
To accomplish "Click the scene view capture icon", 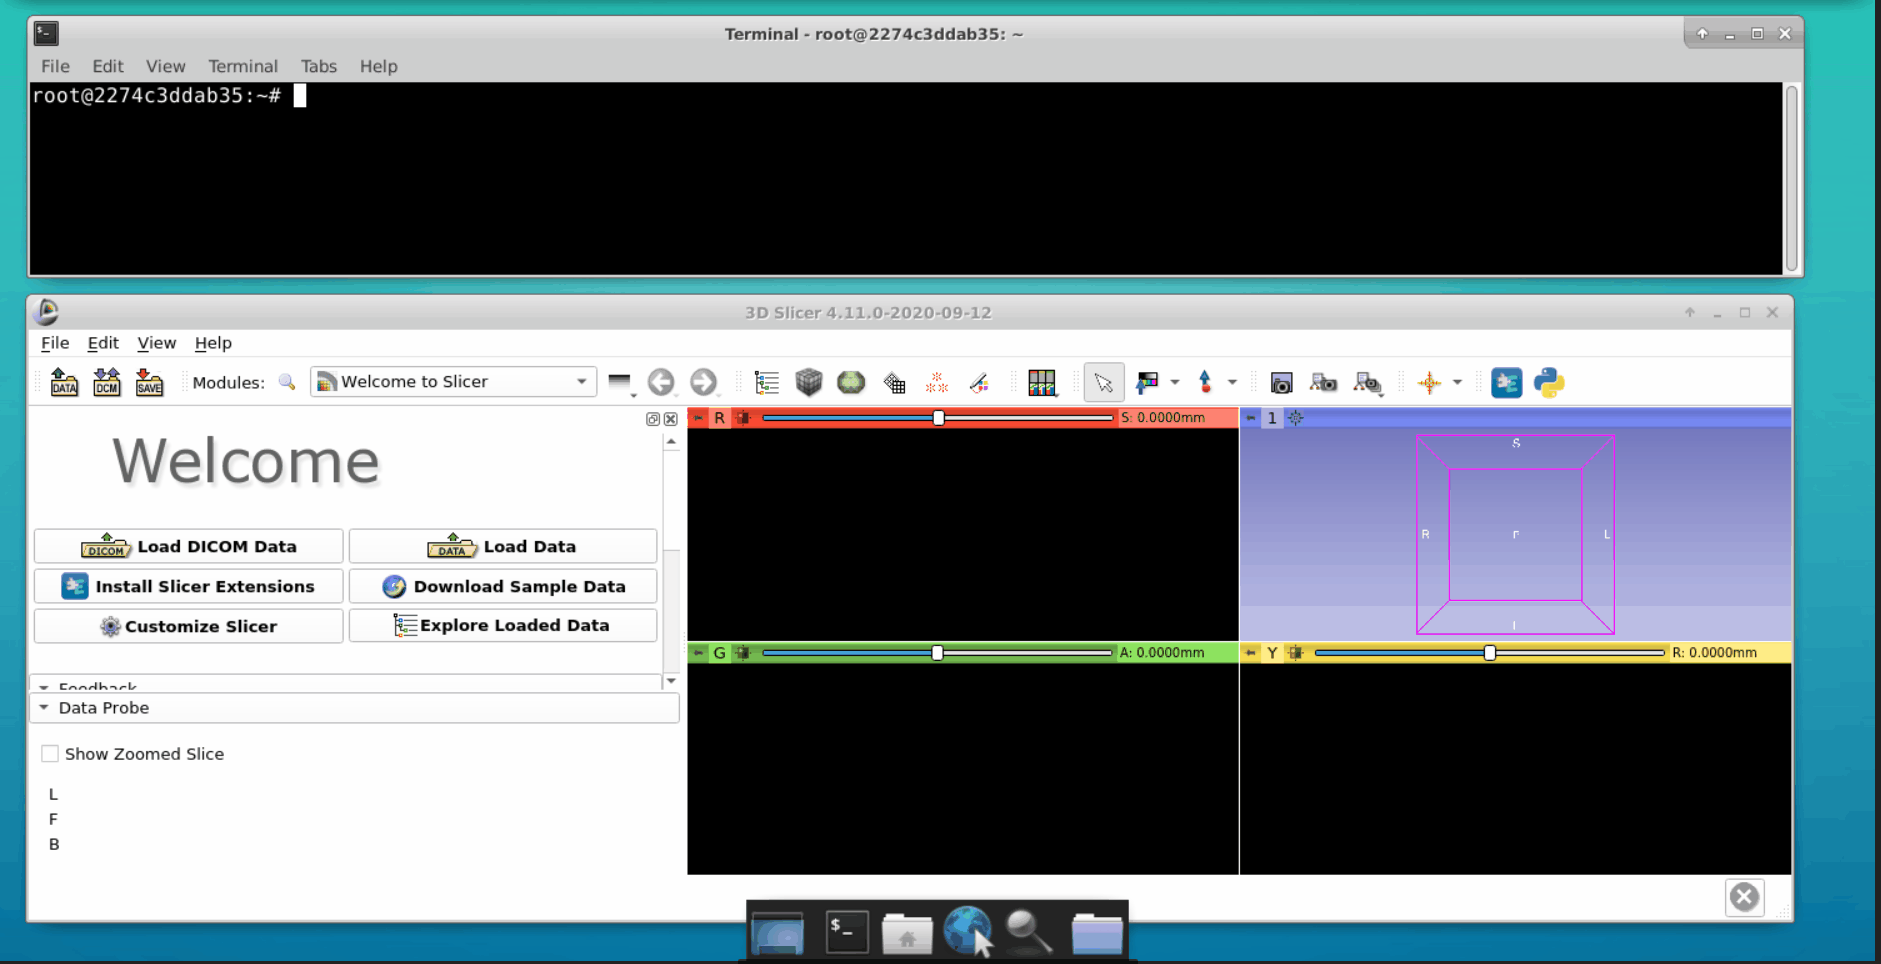I will [1323, 382].
